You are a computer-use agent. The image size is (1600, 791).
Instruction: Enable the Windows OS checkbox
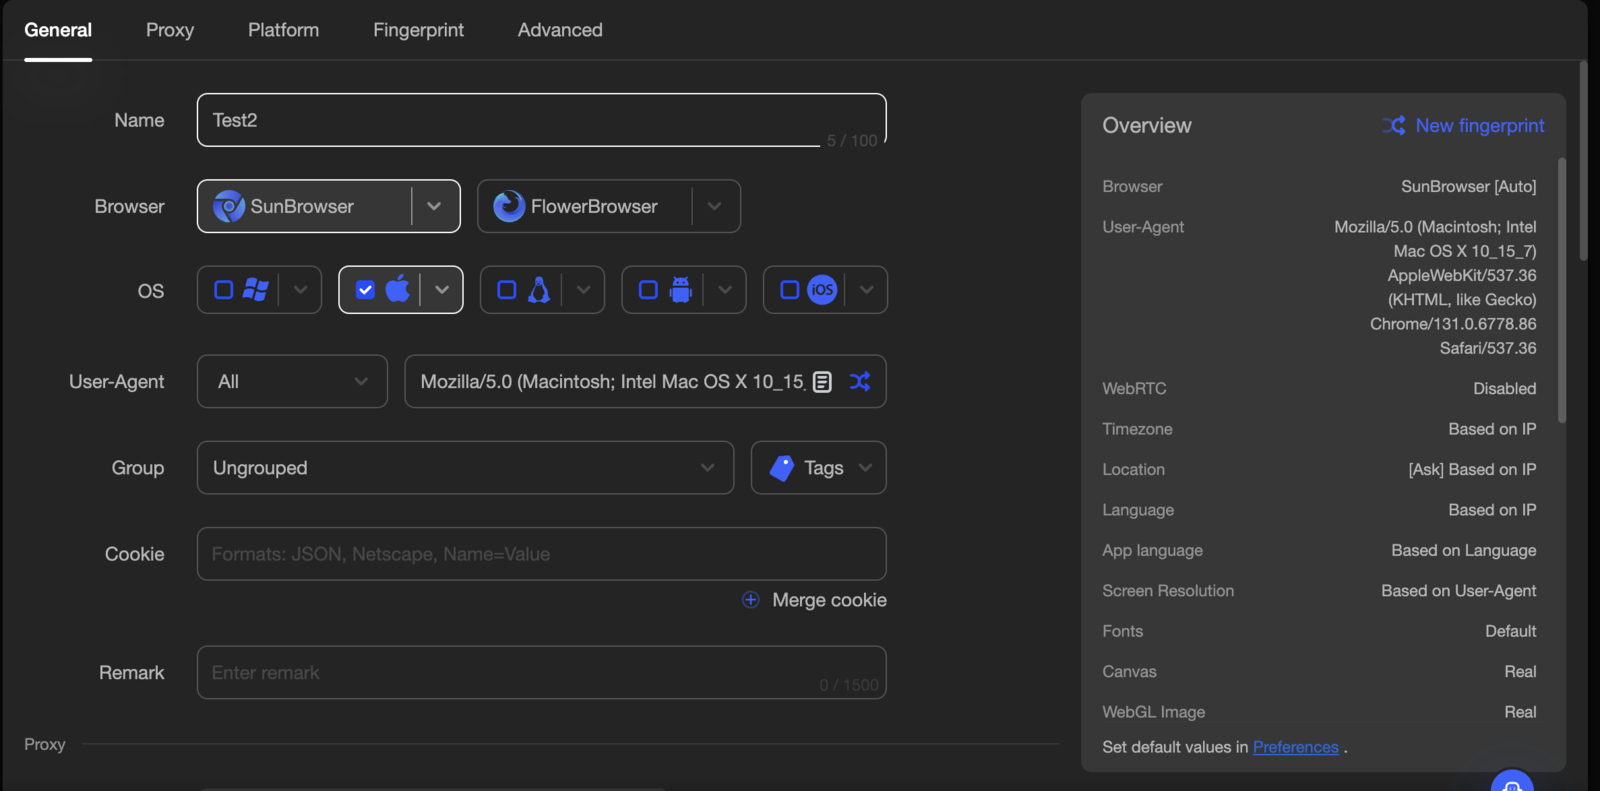[224, 290]
